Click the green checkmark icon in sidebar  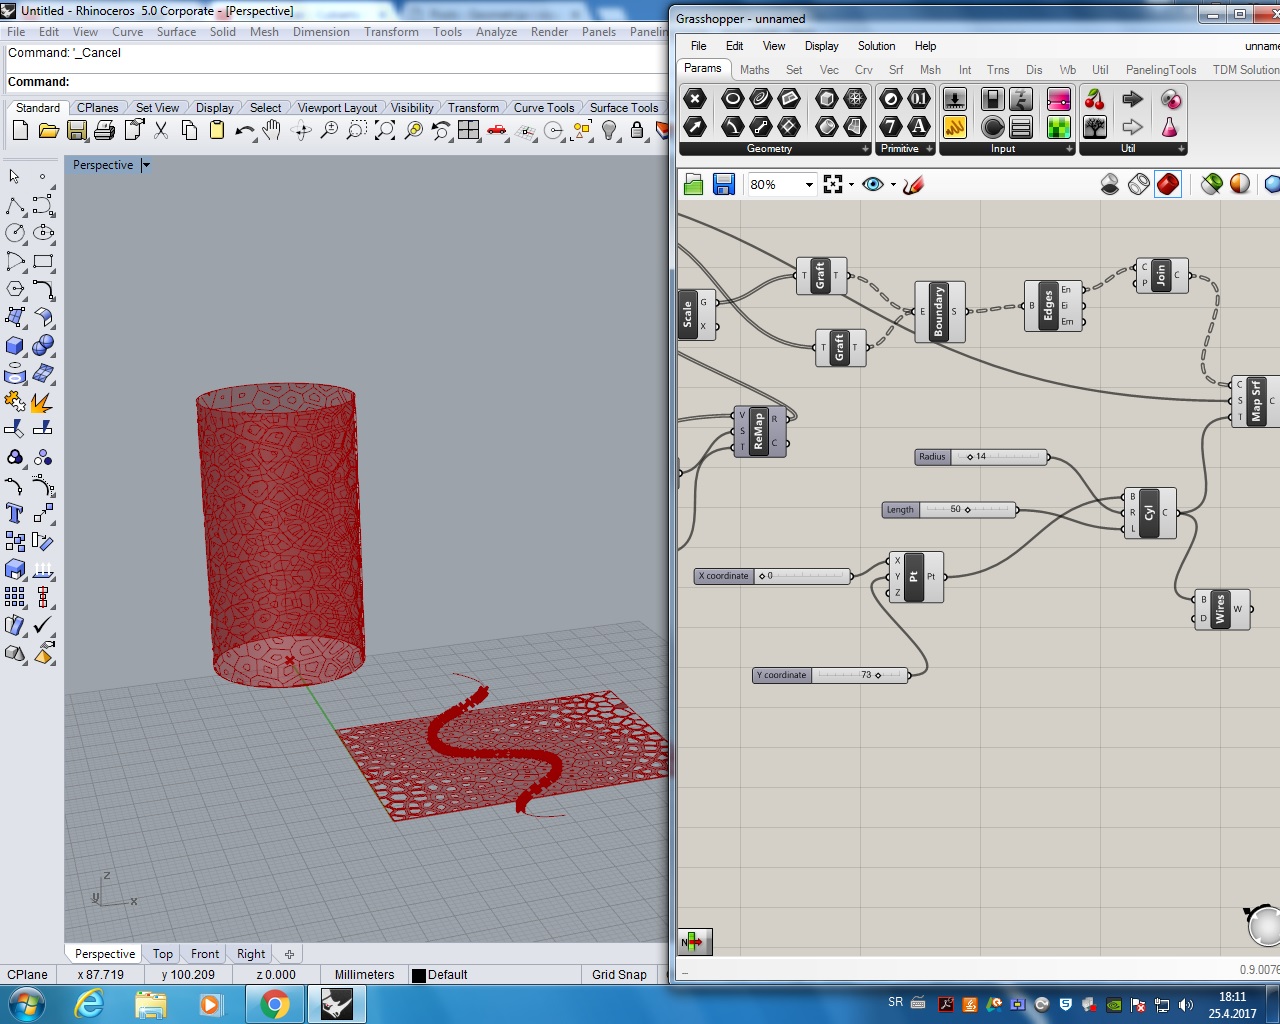click(x=43, y=626)
